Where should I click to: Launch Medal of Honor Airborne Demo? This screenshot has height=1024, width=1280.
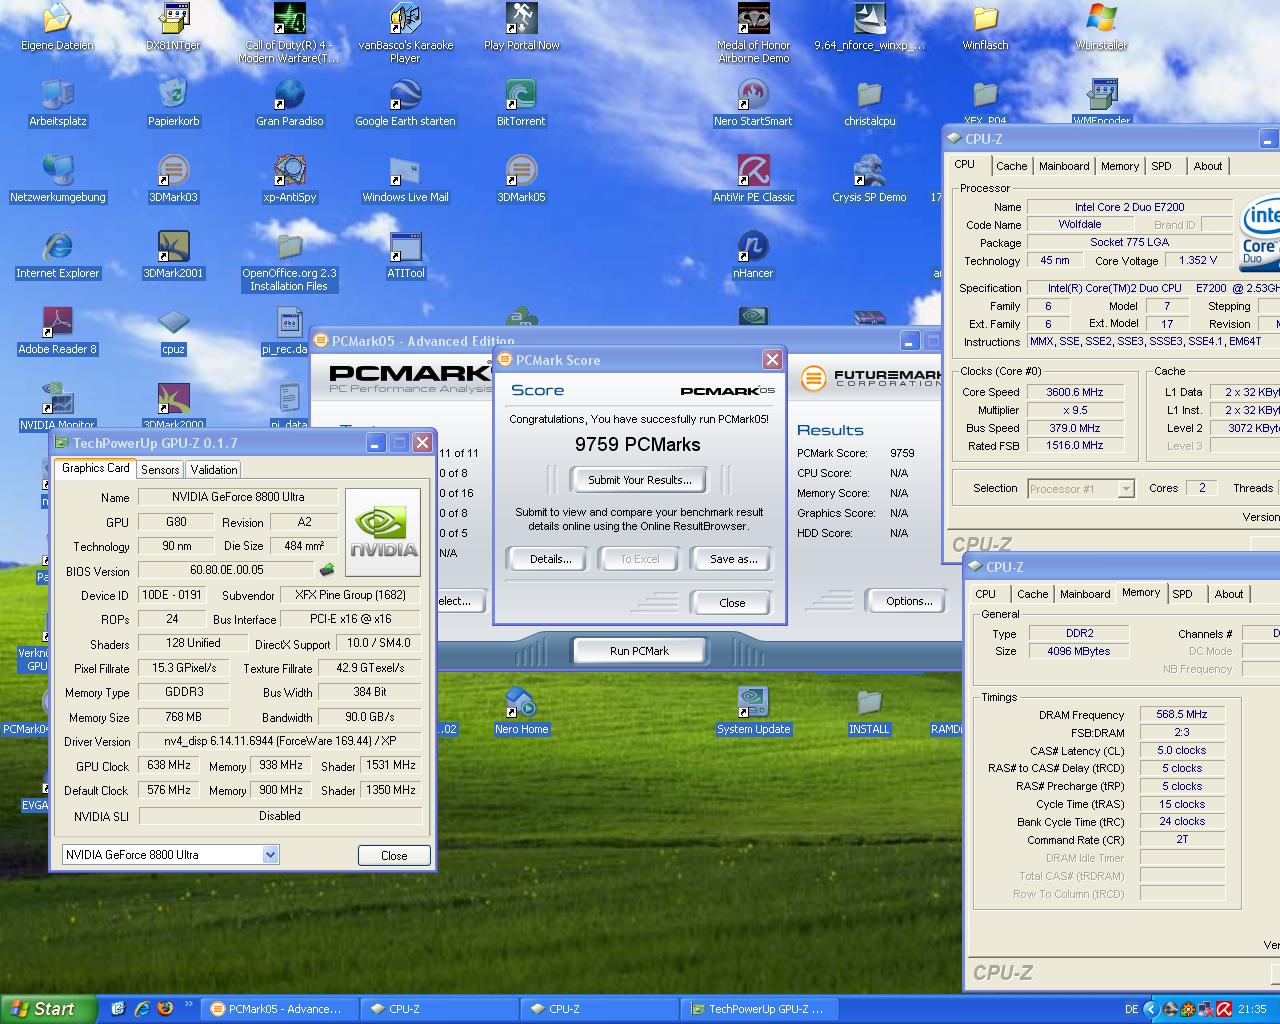(754, 33)
